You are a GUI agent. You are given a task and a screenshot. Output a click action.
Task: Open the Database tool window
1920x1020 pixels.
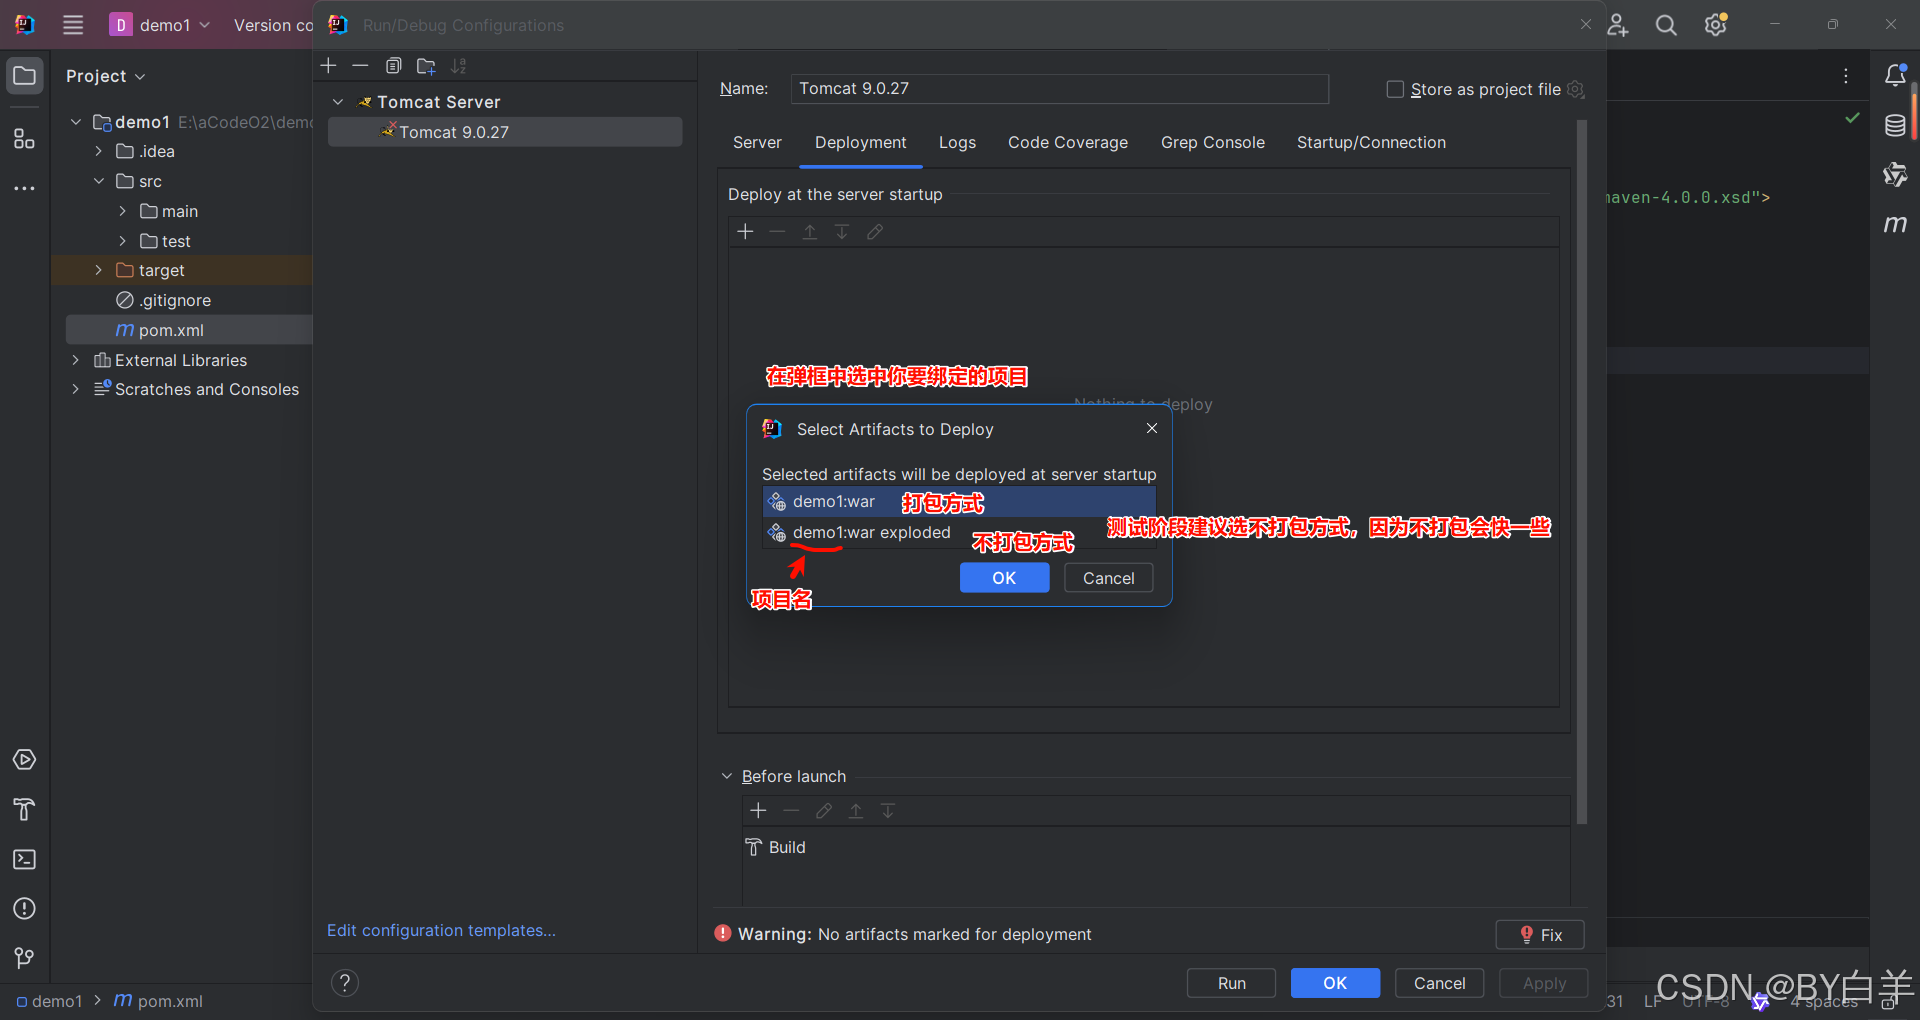[1895, 125]
